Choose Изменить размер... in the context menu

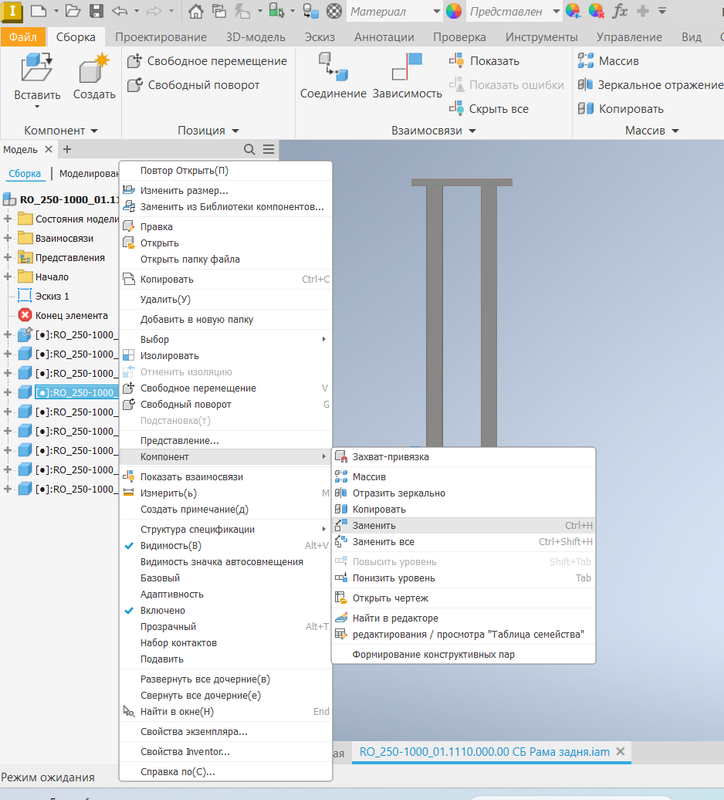click(x=226, y=190)
